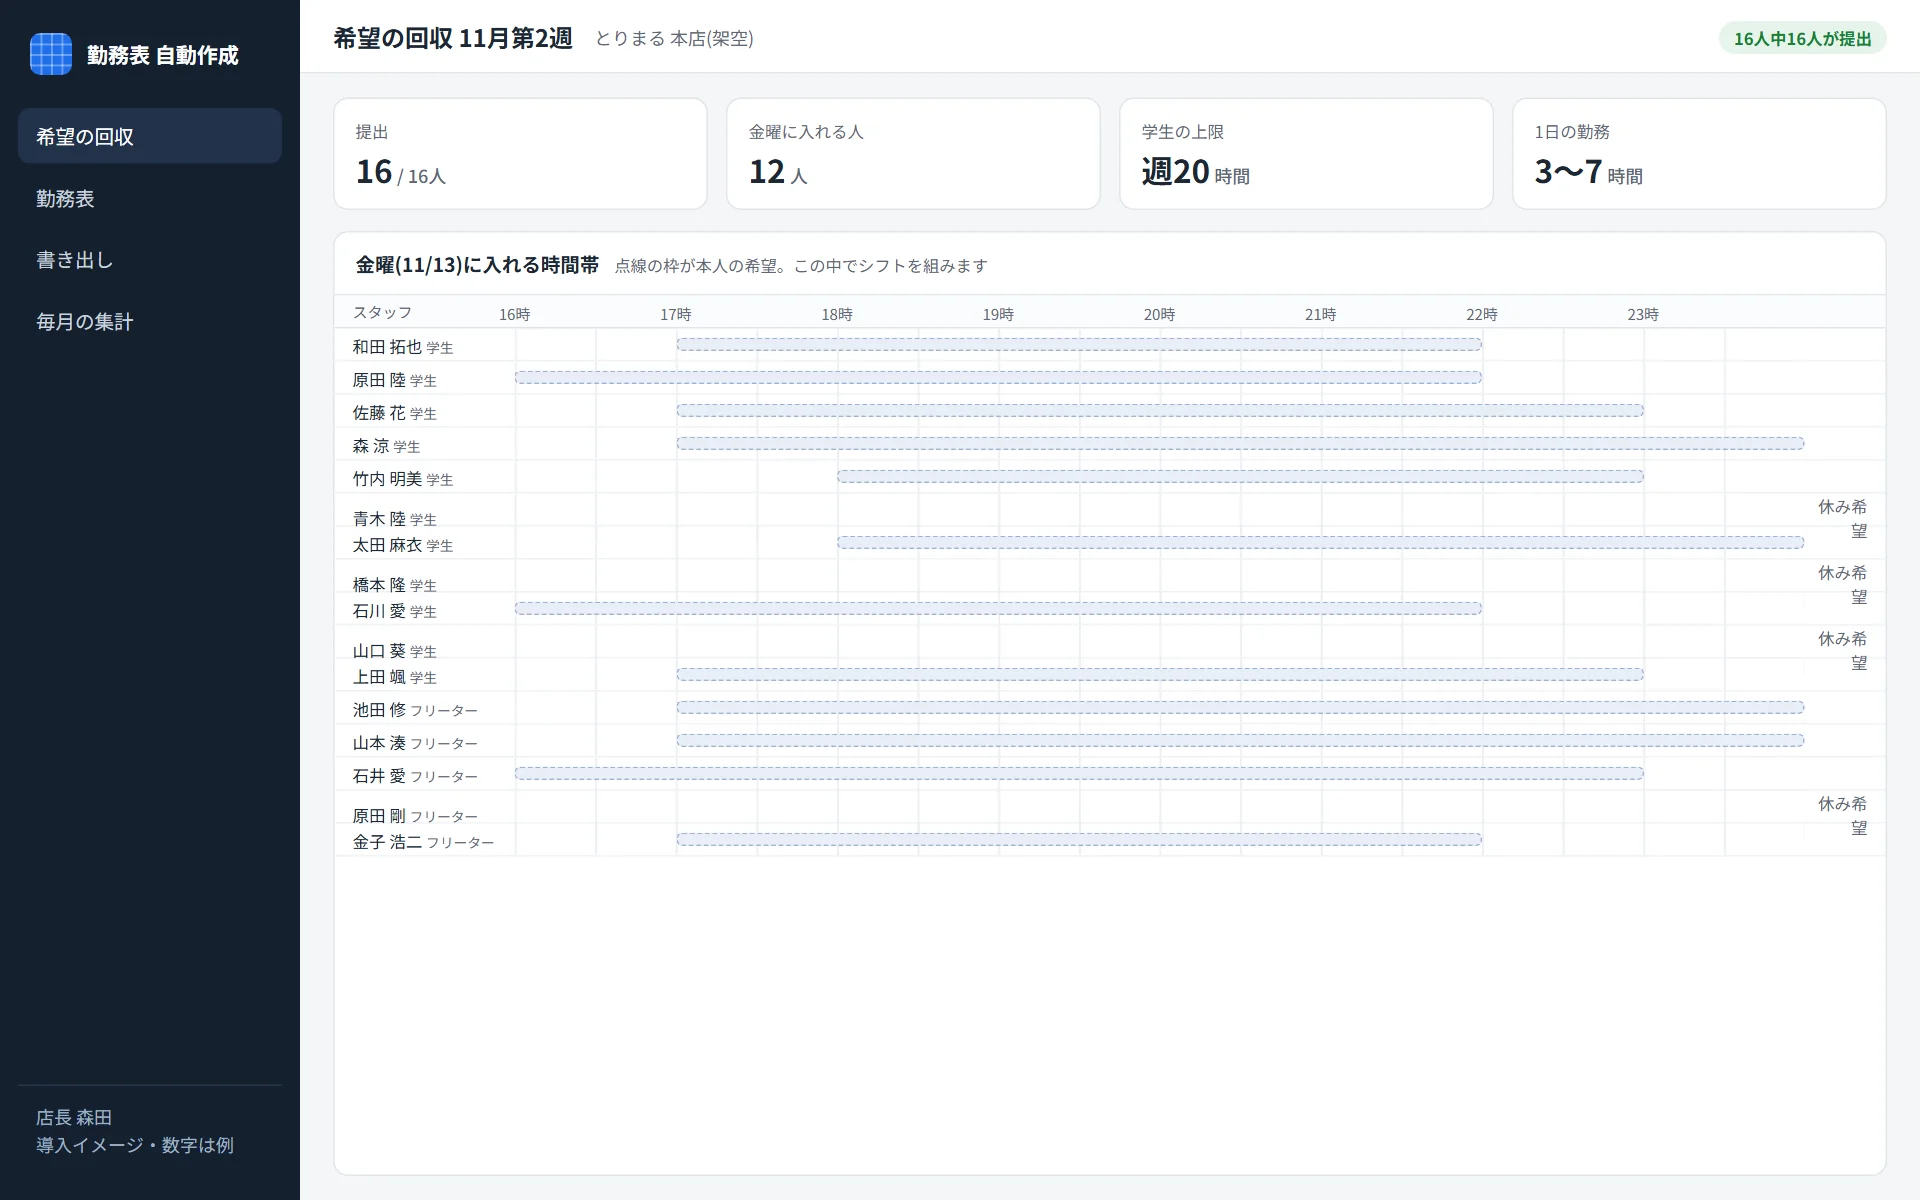Click 上田 颯's availability bar

coord(1160,674)
